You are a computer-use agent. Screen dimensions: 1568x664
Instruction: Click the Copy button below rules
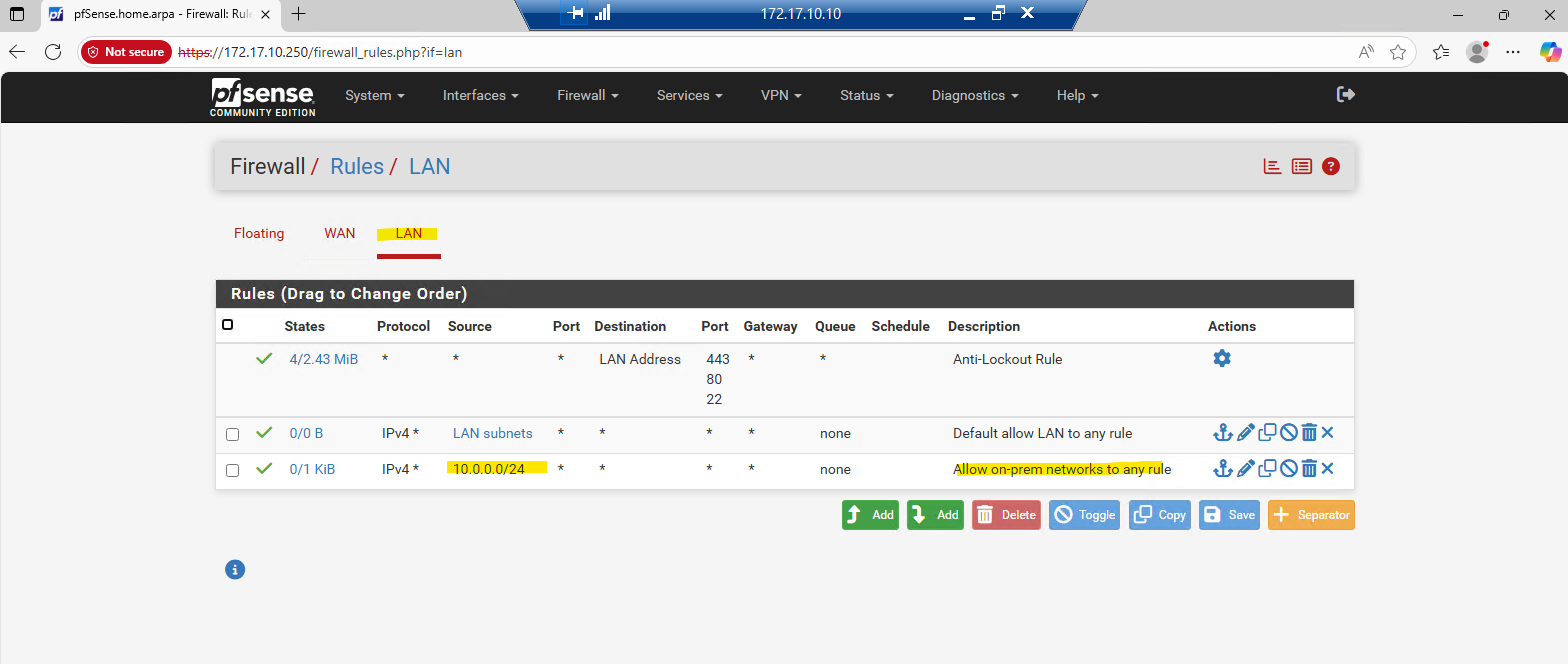[1160, 515]
